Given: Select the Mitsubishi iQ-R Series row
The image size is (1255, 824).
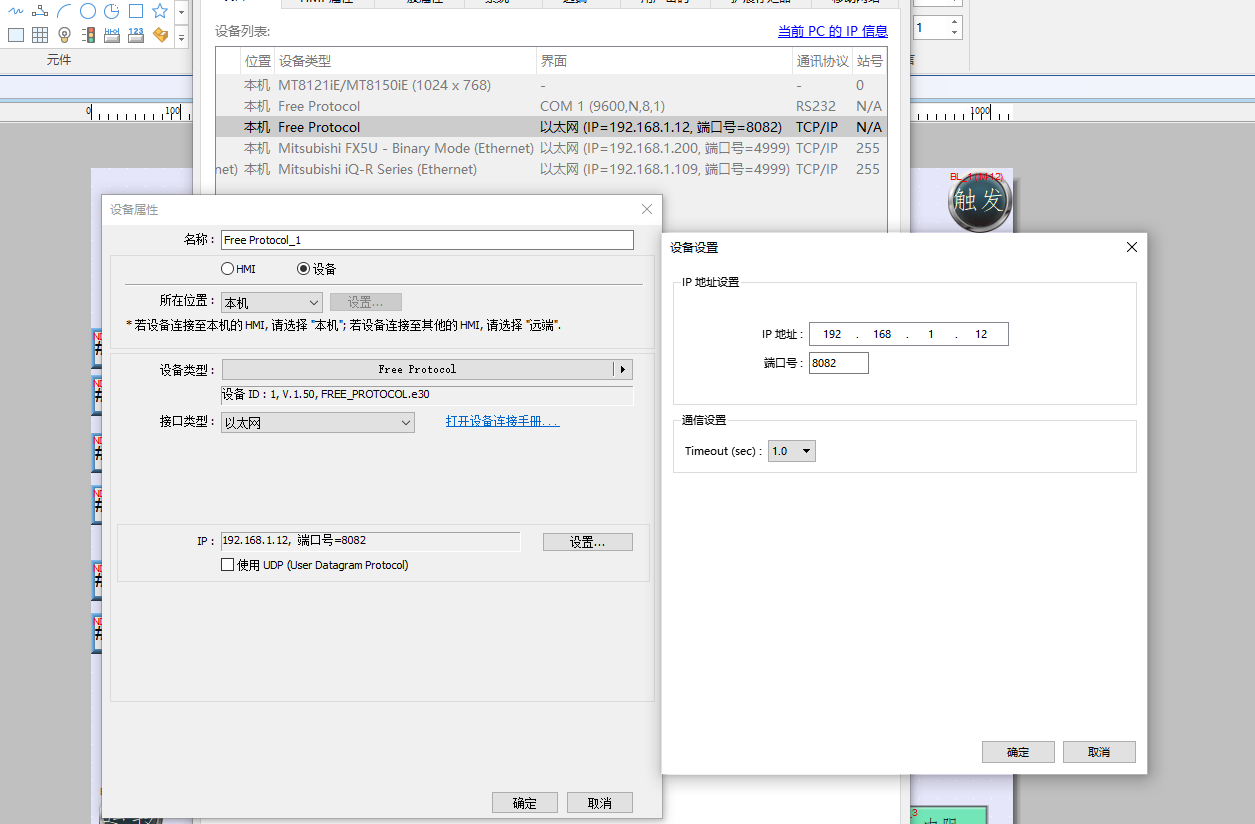Looking at the screenshot, I should (x=377, y=169).
